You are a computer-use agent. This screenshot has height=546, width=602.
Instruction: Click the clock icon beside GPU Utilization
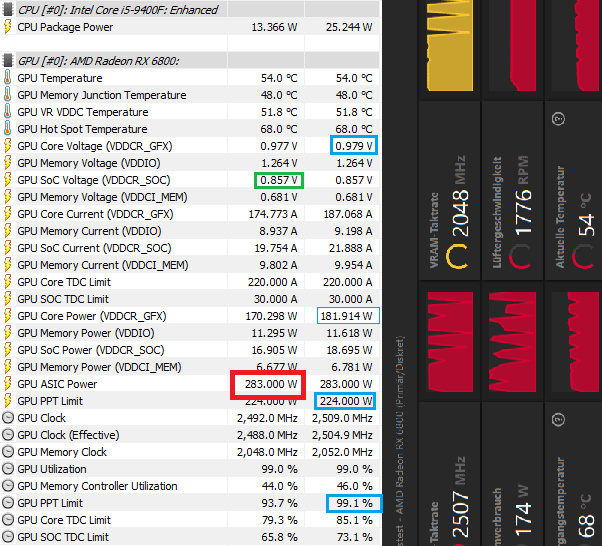(8, 469)
